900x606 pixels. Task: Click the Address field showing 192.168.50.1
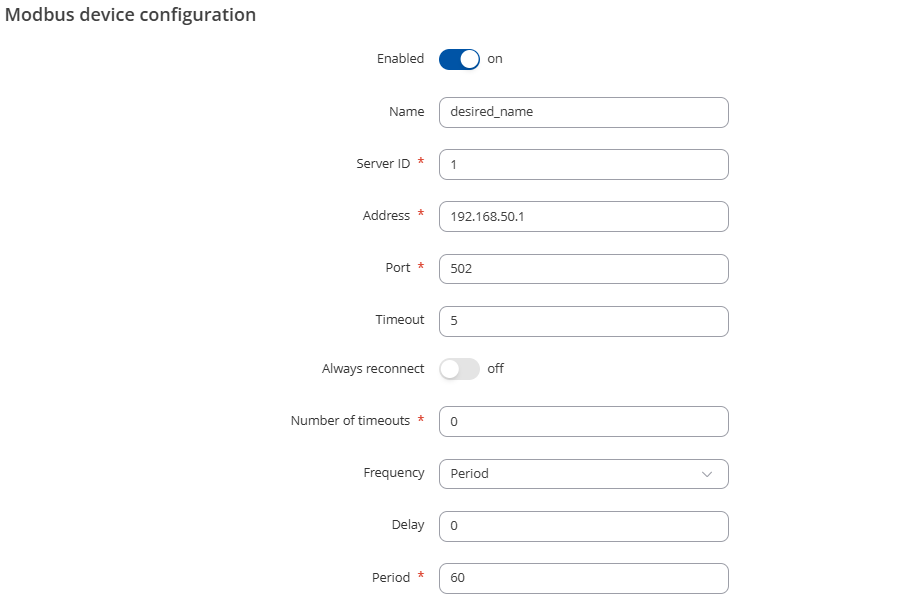(584, 216)
